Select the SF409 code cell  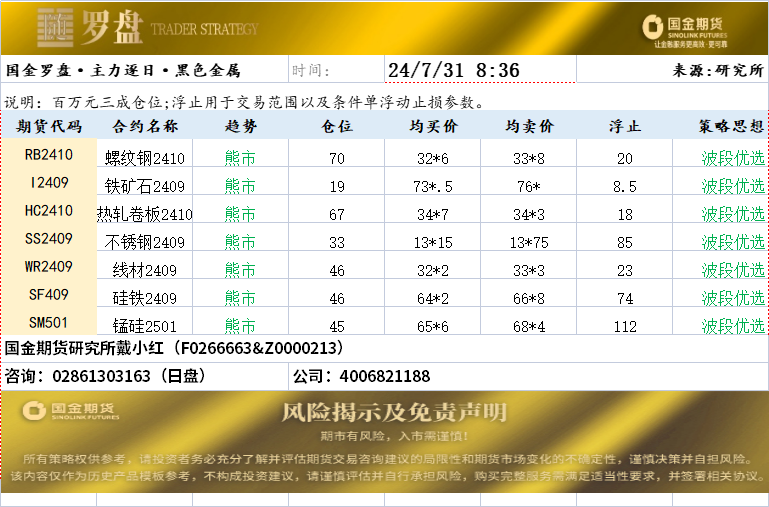(49, 295)
